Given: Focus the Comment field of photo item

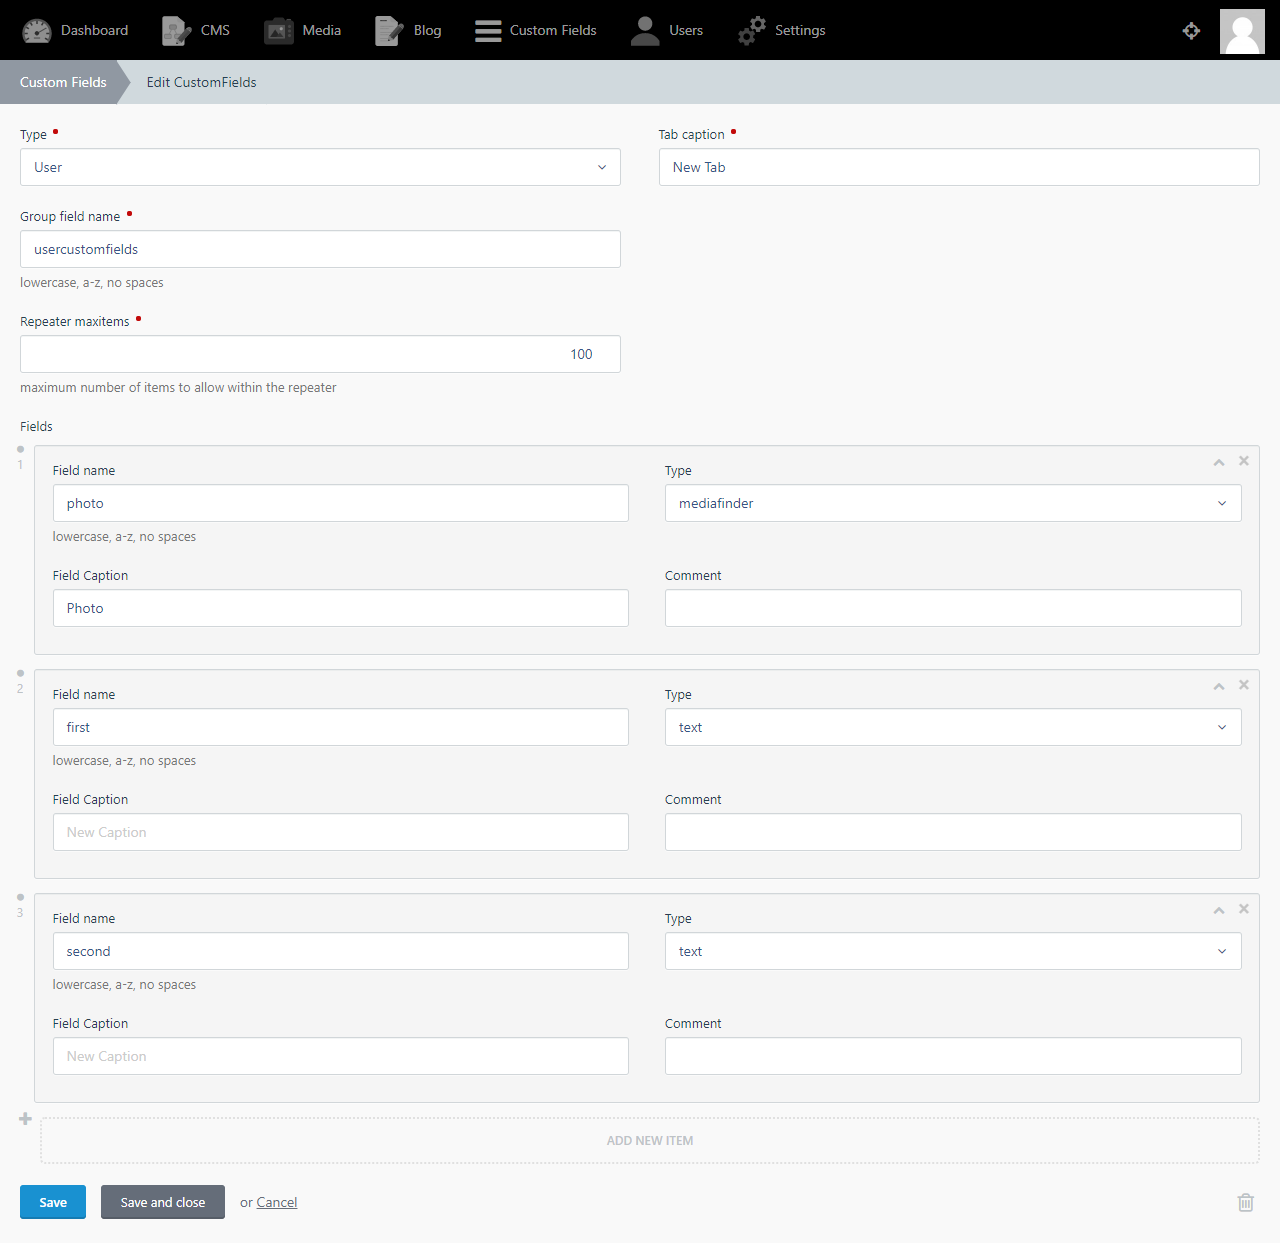Looking at the screenshot, I should 953,608.
